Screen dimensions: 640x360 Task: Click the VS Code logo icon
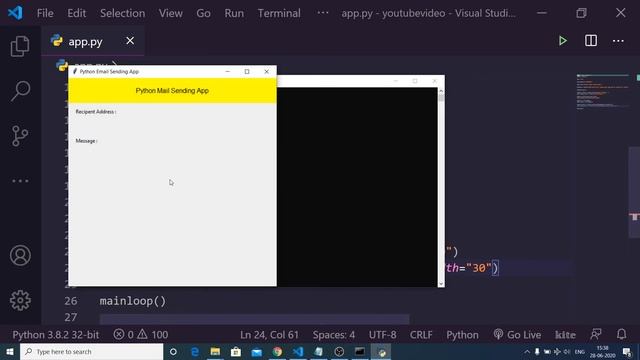coord(15,13)
